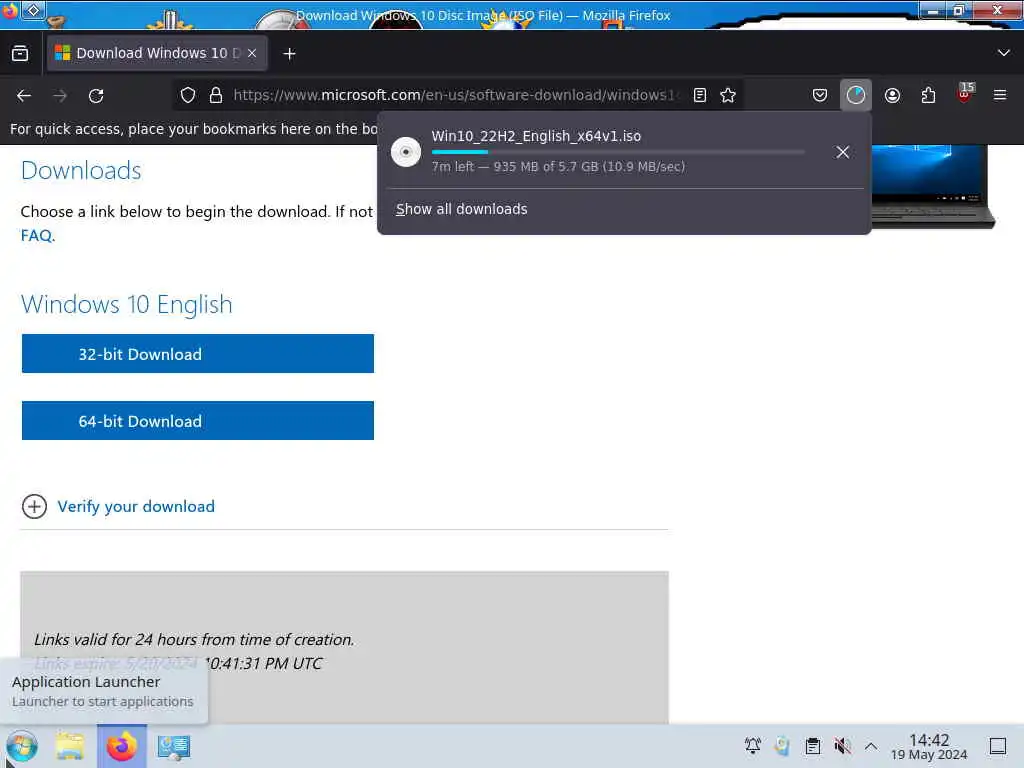Click the laptop image thumbnail
1024x768 pixels.
[x=933, y=186]
